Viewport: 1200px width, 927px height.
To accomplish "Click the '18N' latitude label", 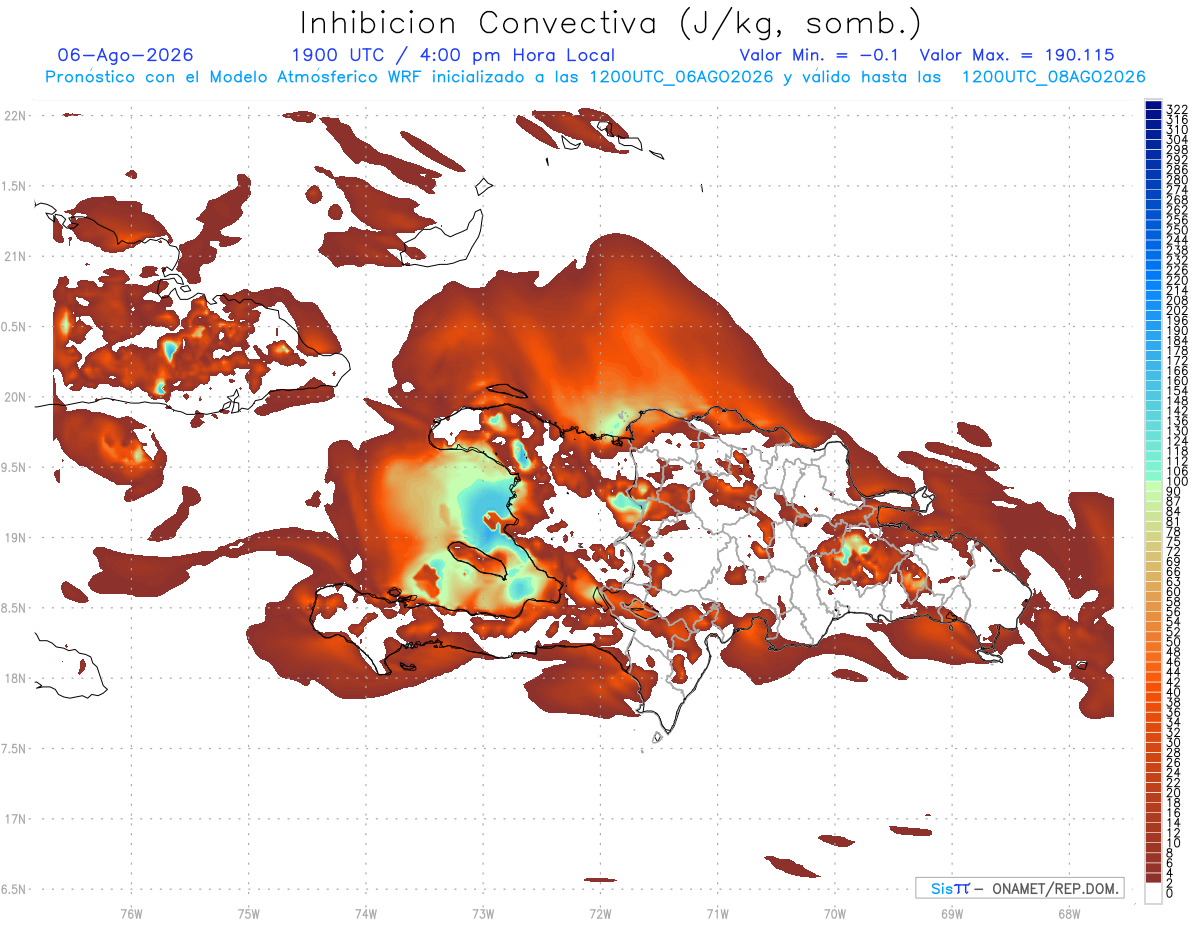I will 14,678.
